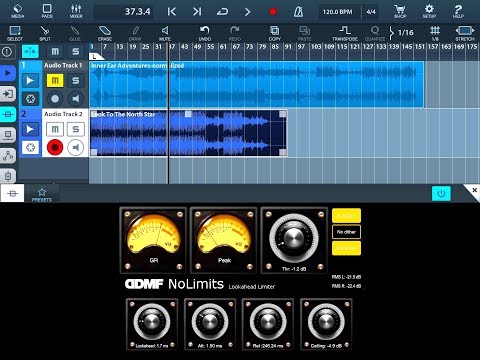Click the Undo arrow

click(205, 33)
